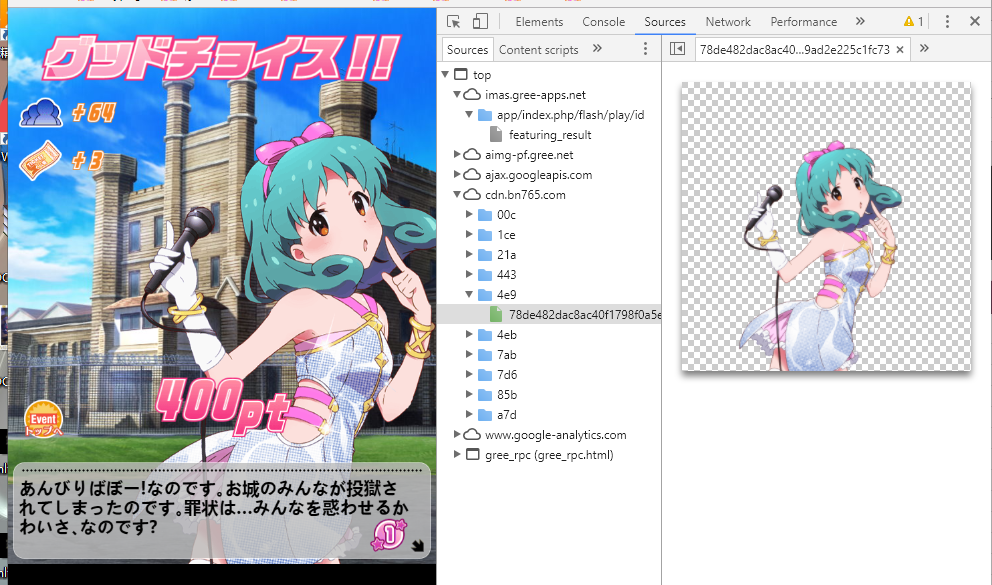Click the ticket icon beside +3
The width and height of the screenshot is (992, 585).
(x=40, y=160)
